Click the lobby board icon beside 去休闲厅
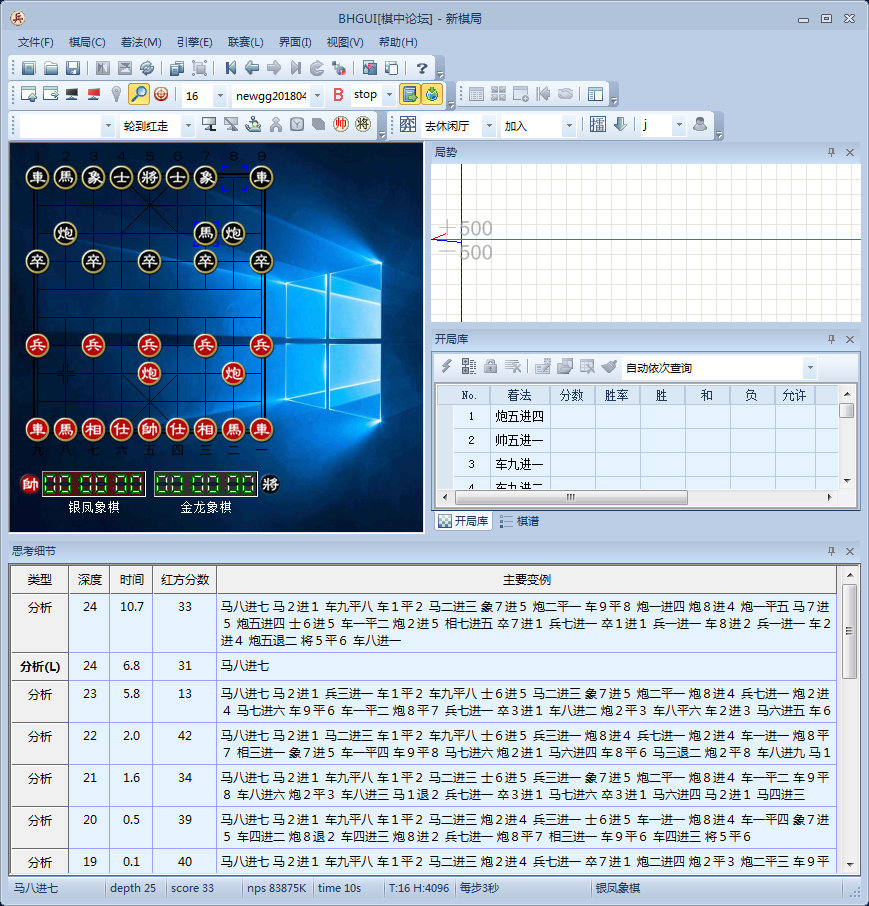The width and height of the screenshot is (869, 906). tap(408, 124)
